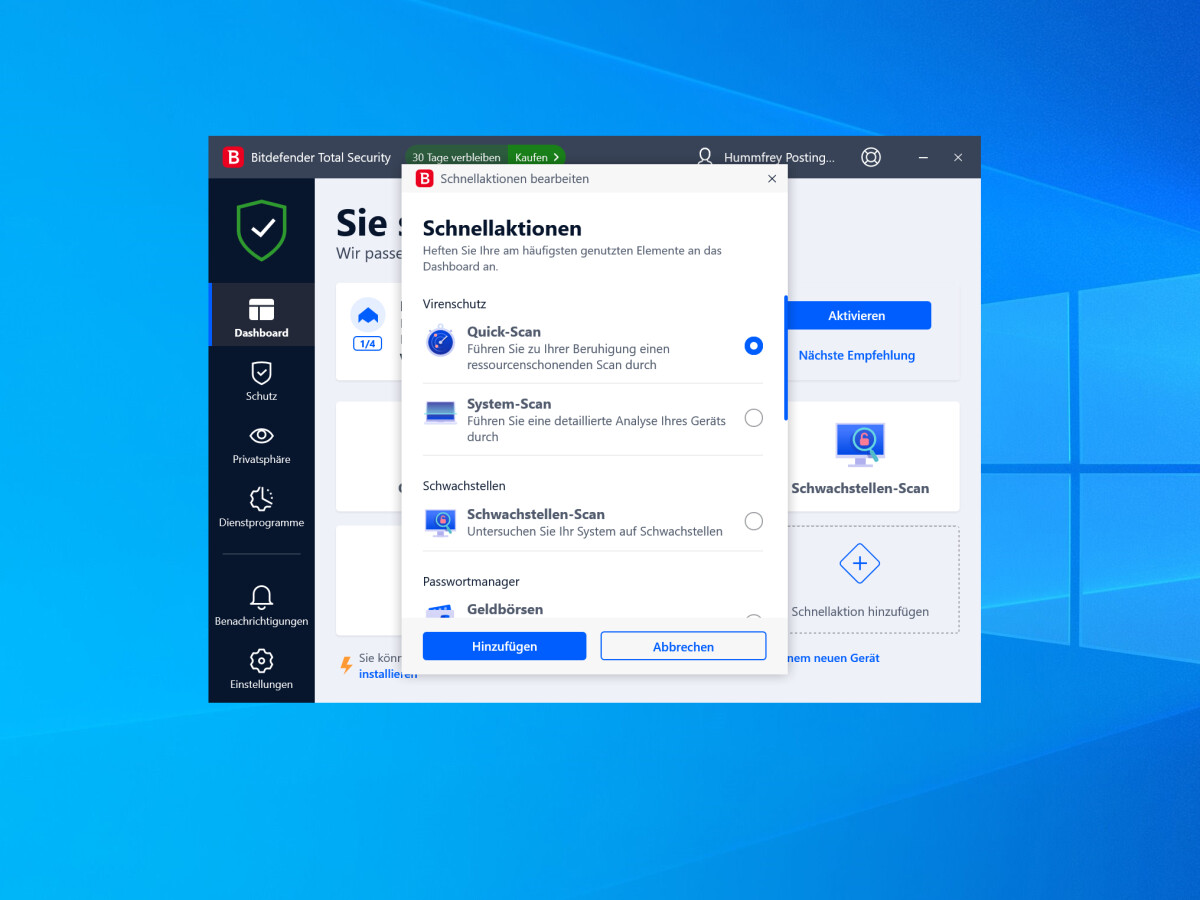Screen dimensions: 1200x900
Task: Open the Schutz shield section
Action: [261, 381]
